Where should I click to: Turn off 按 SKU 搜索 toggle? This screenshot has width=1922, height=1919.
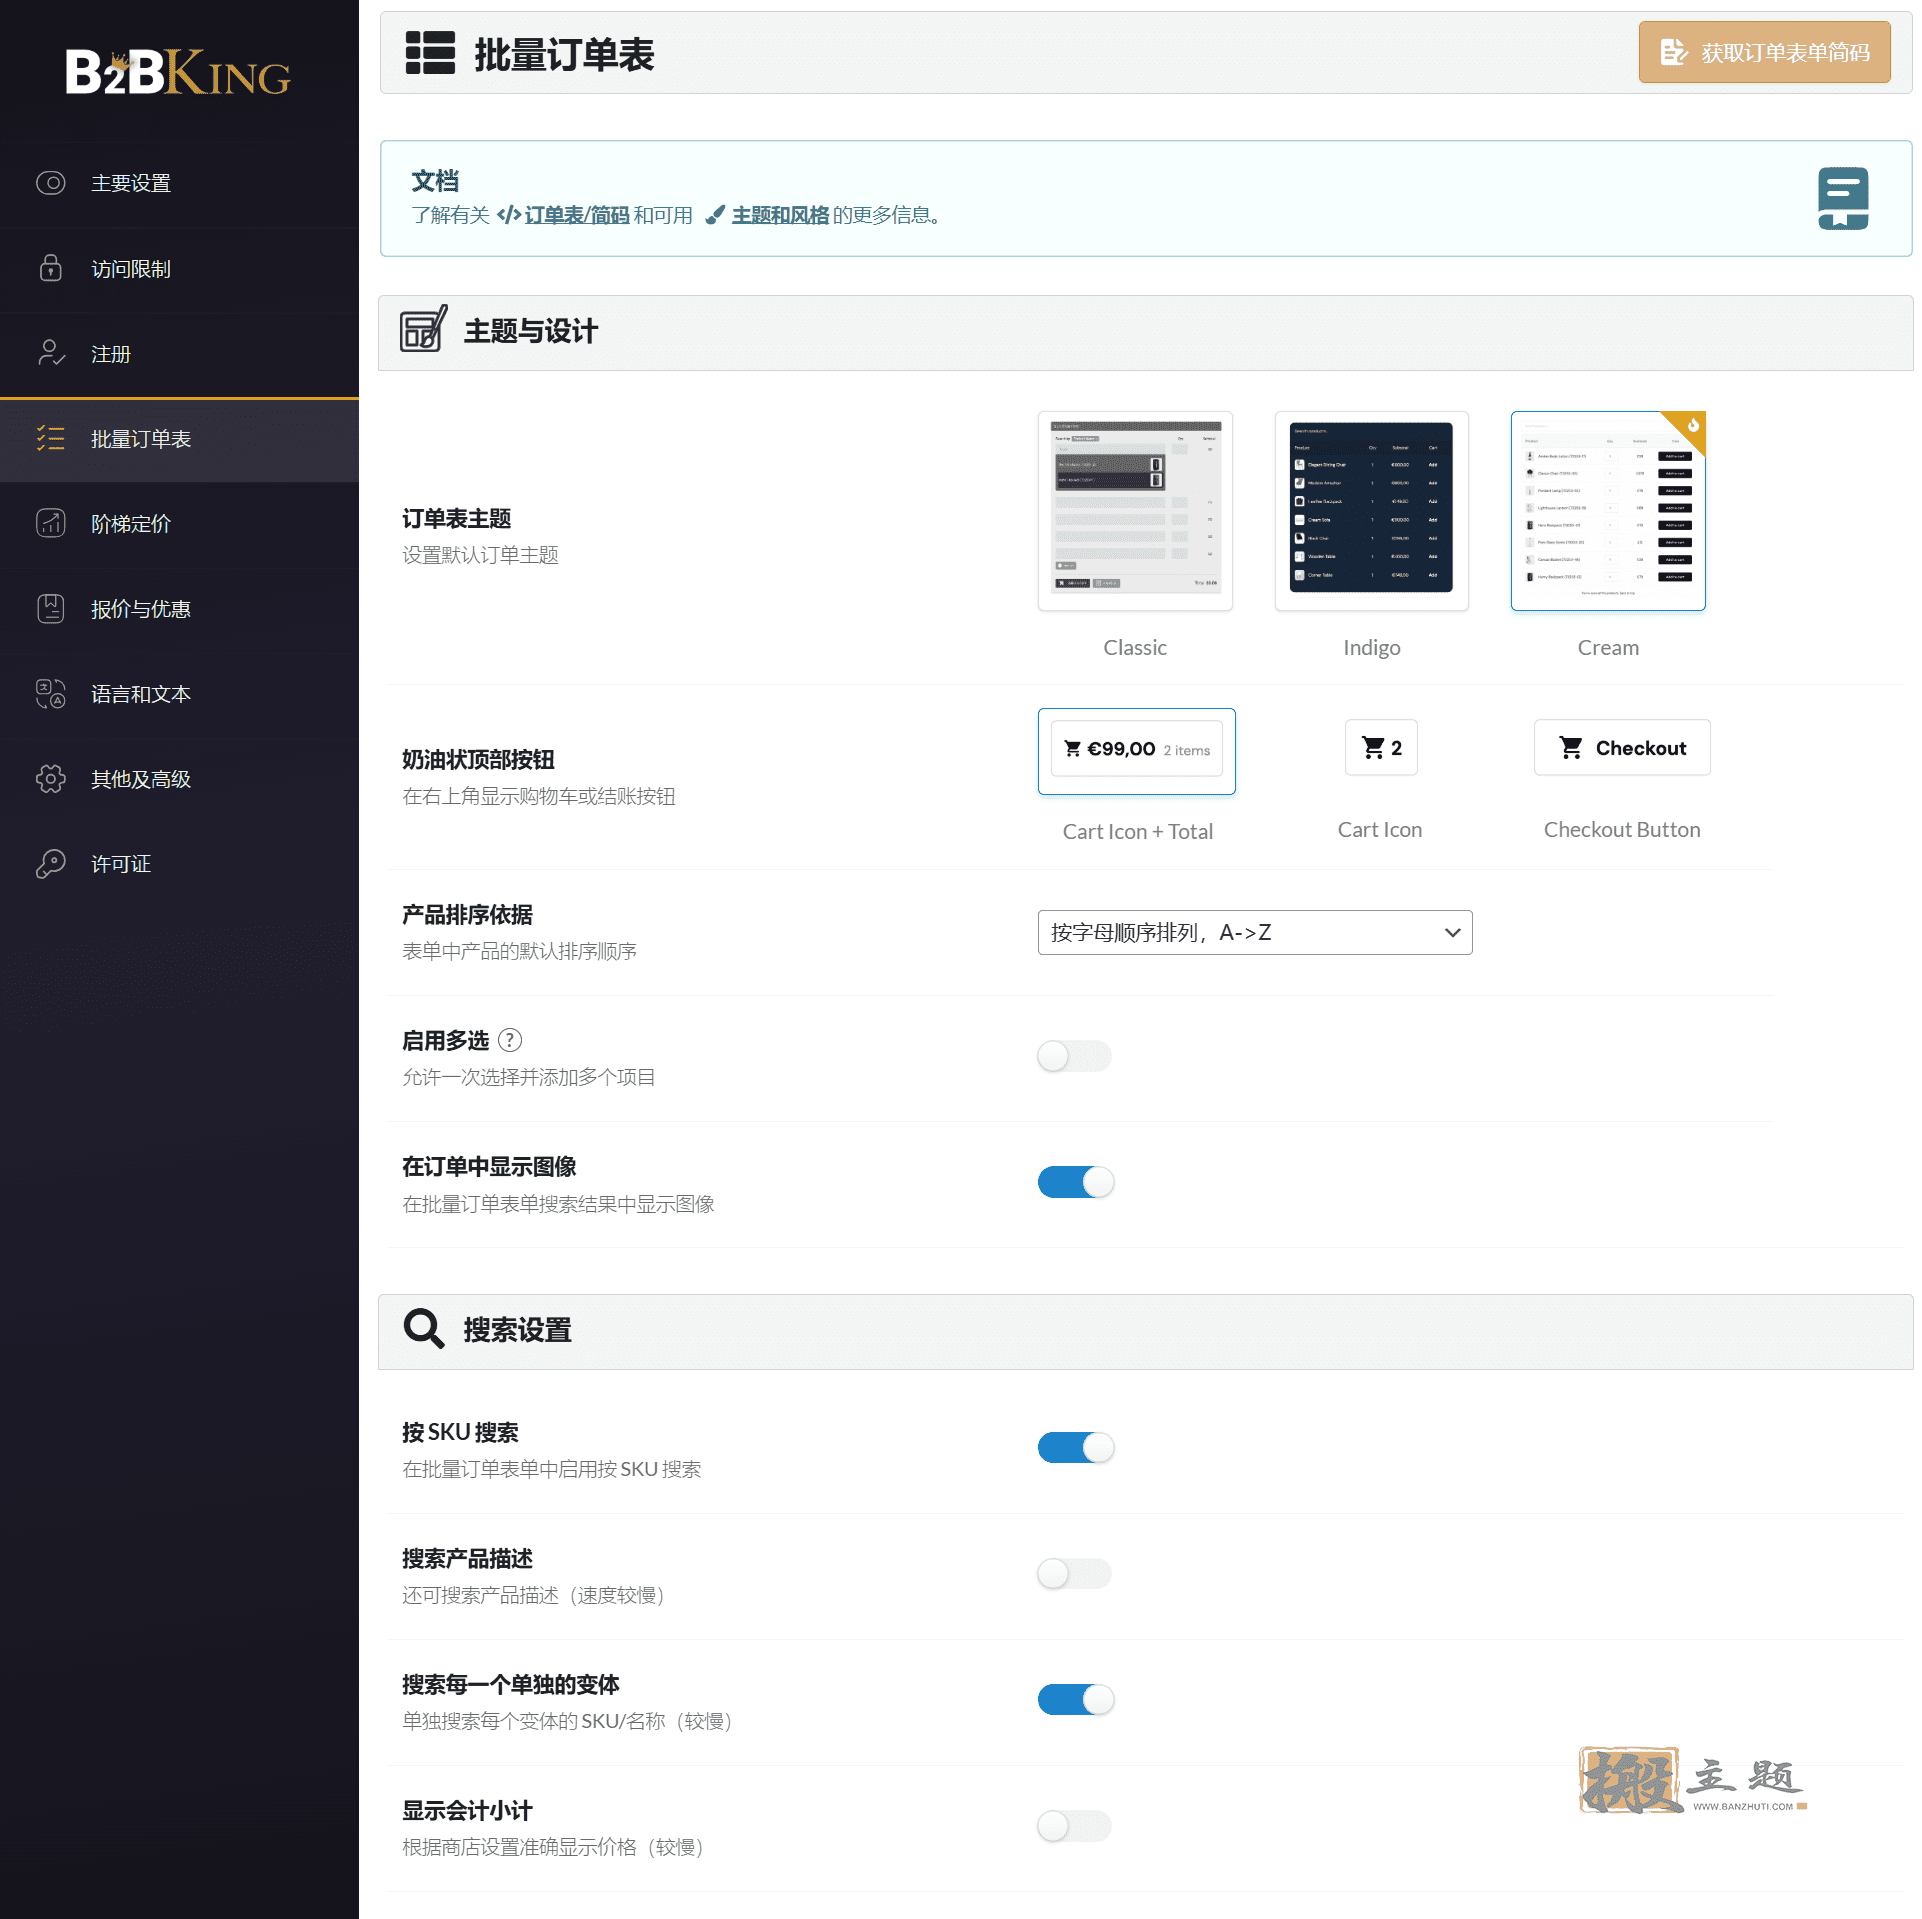[1075, 1448]
